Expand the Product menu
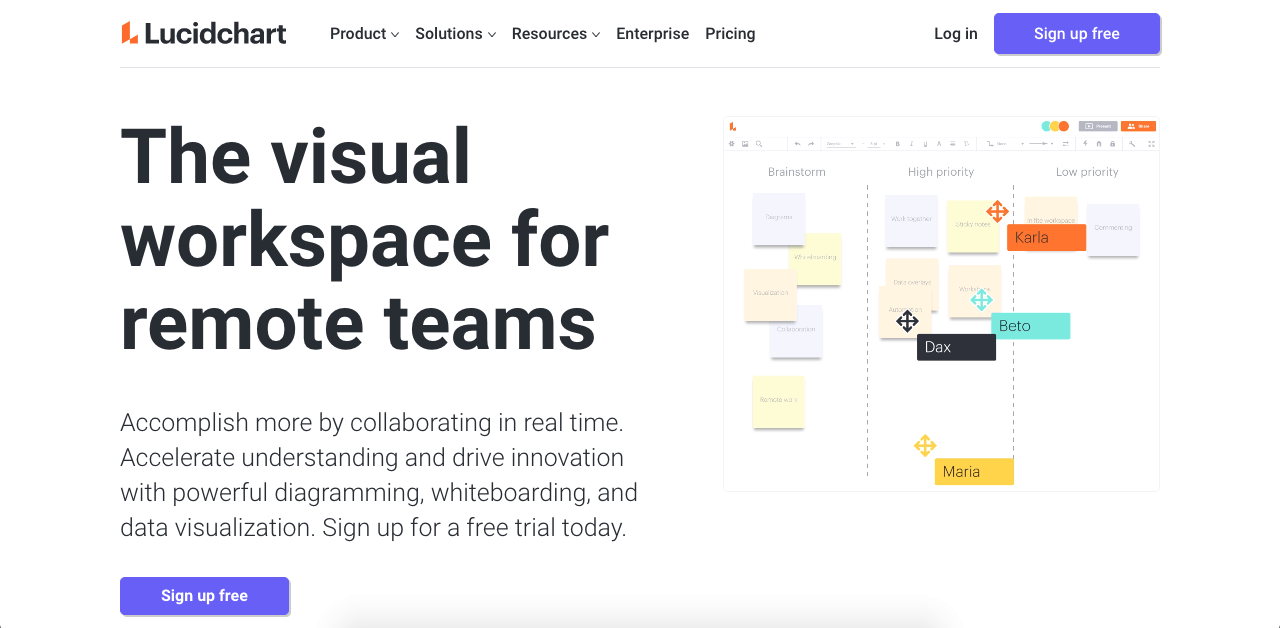Image resolution: width=1280 pixels, height=628 pixels. [x=364, y=33]
